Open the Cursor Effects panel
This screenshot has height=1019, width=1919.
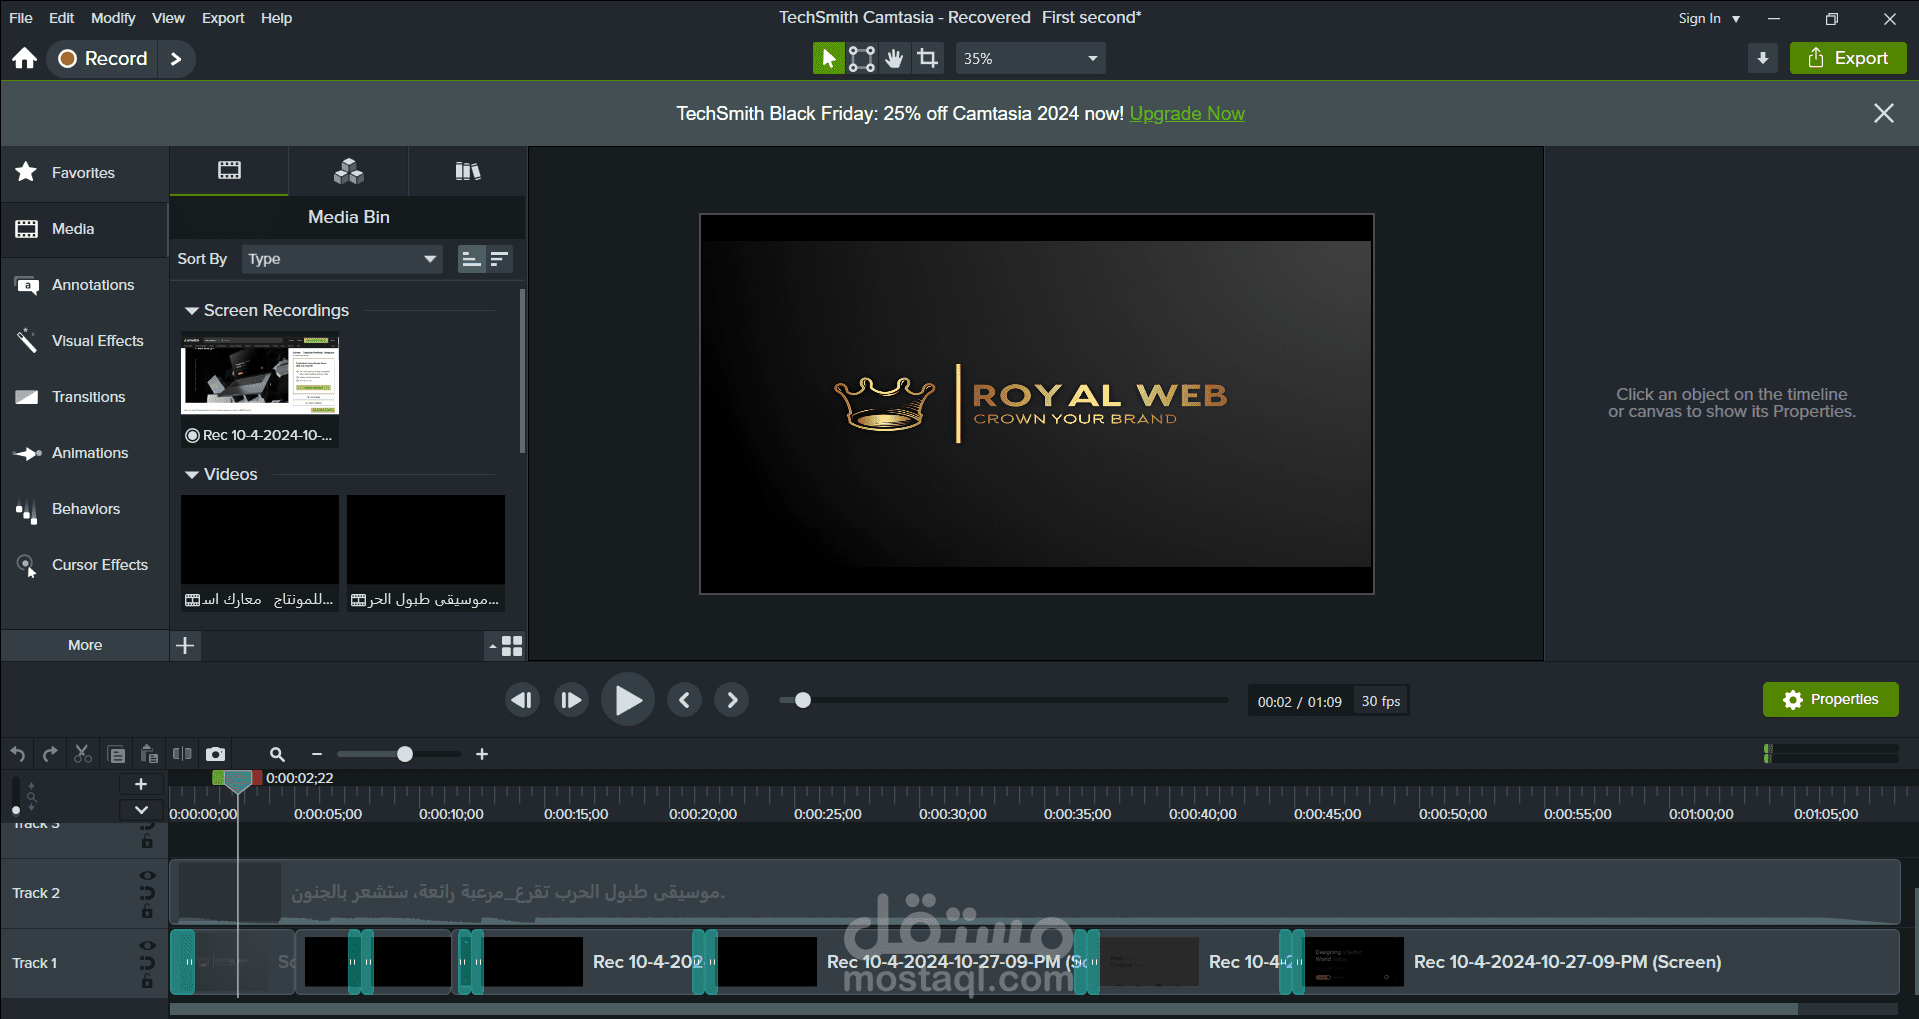click(x=84, y=565)
